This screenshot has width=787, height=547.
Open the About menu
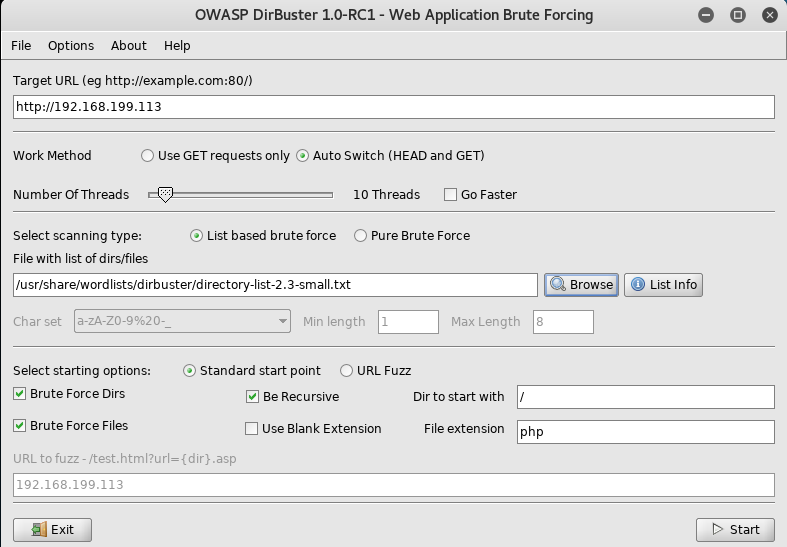click(x=128, y=46)
